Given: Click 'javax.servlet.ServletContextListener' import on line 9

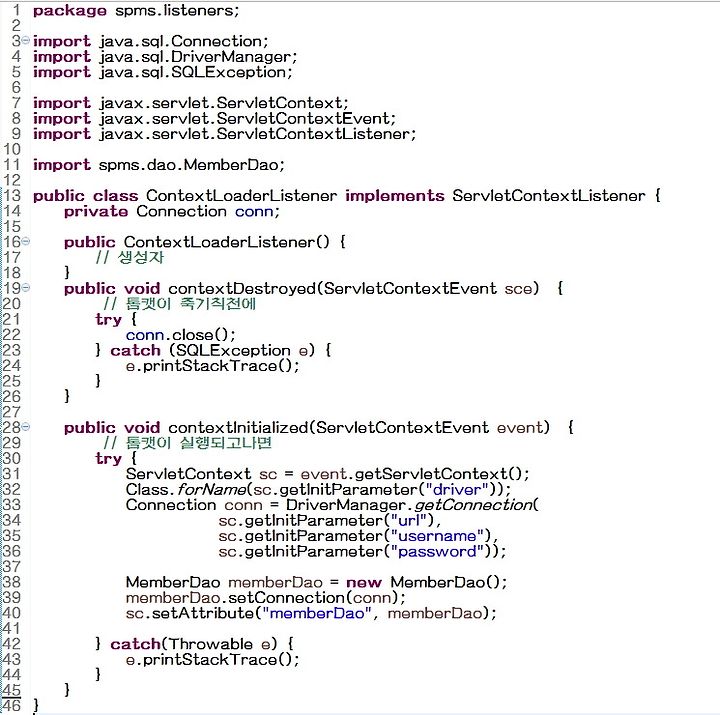Looking at the screenshot, I should click(255, 134).
